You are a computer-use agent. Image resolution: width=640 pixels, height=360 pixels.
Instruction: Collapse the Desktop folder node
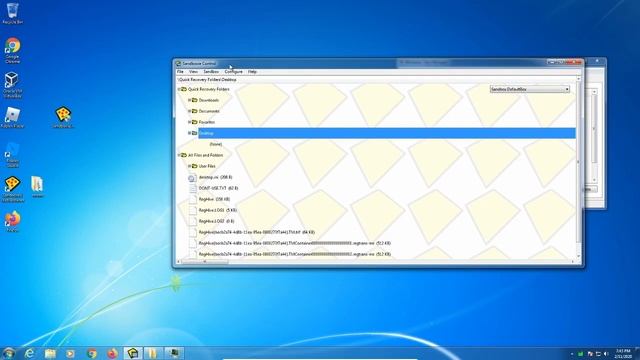(189, 133)
